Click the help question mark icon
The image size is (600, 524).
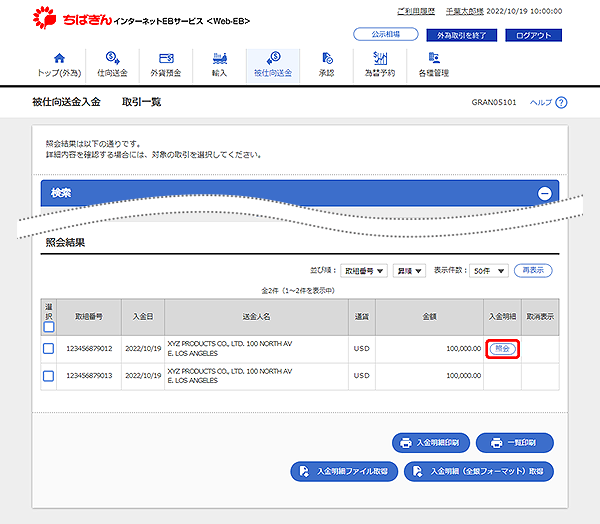[561, 103]
